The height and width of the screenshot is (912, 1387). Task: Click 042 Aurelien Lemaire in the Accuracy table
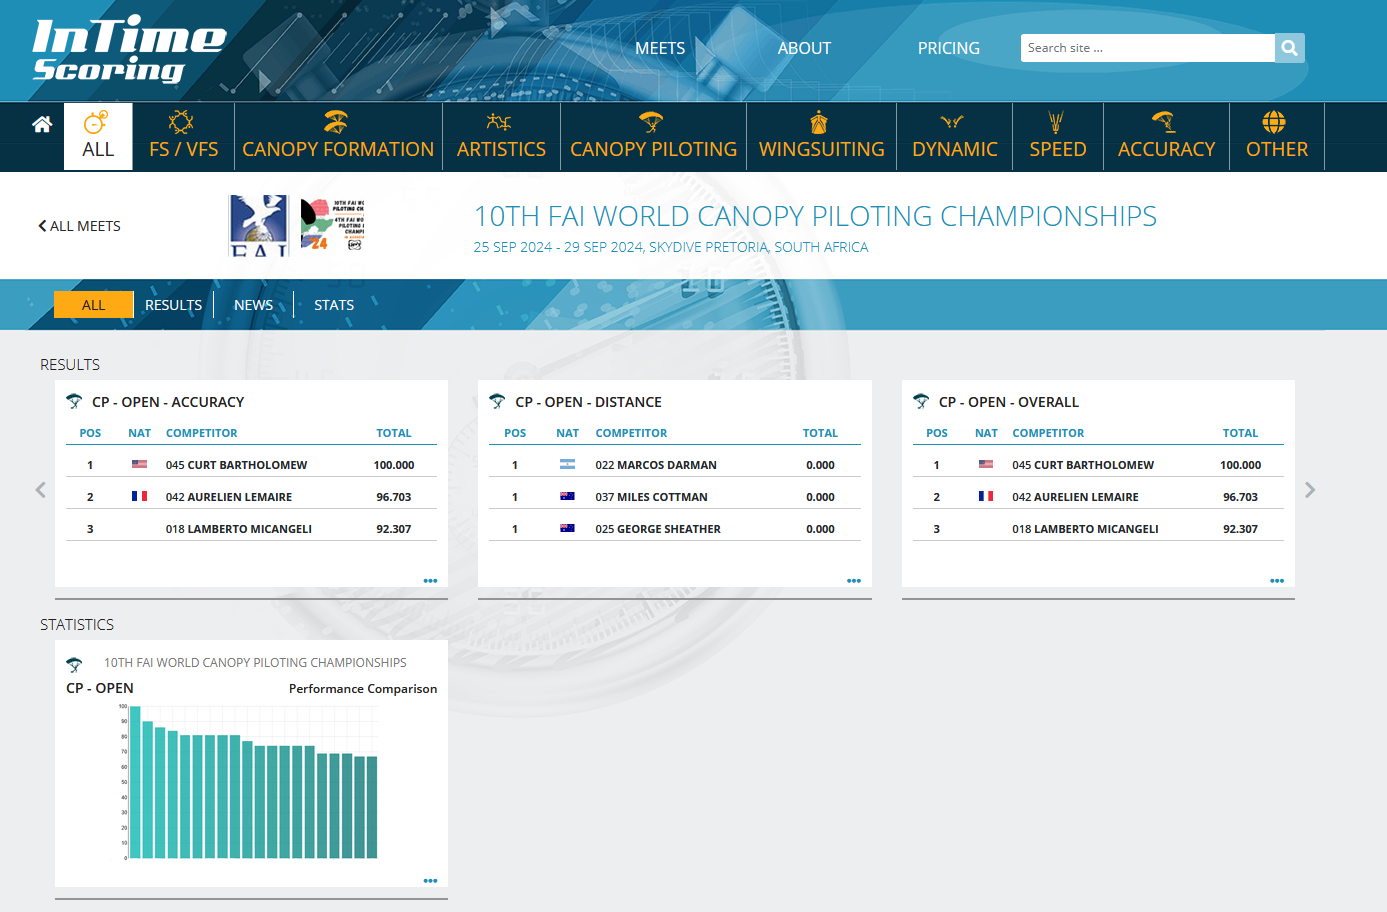tap(229, 497)
